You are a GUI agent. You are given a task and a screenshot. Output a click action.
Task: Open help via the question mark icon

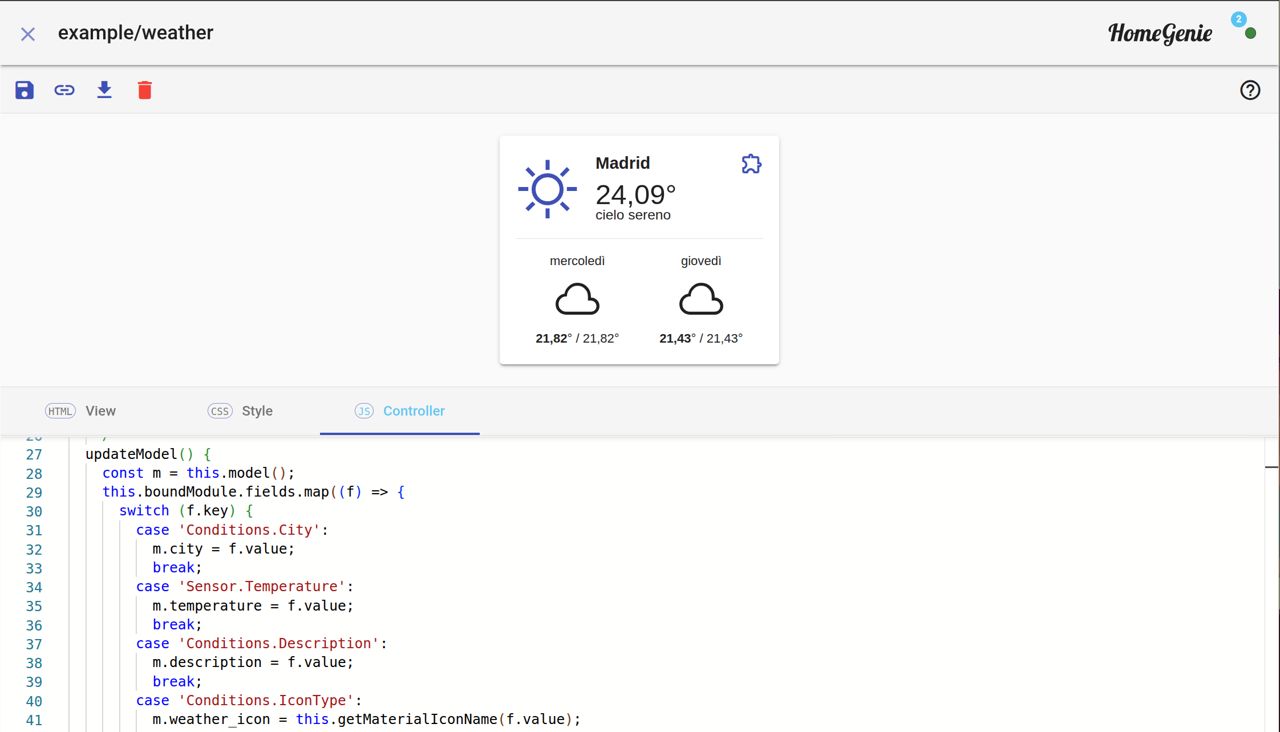click(1250, 90)
